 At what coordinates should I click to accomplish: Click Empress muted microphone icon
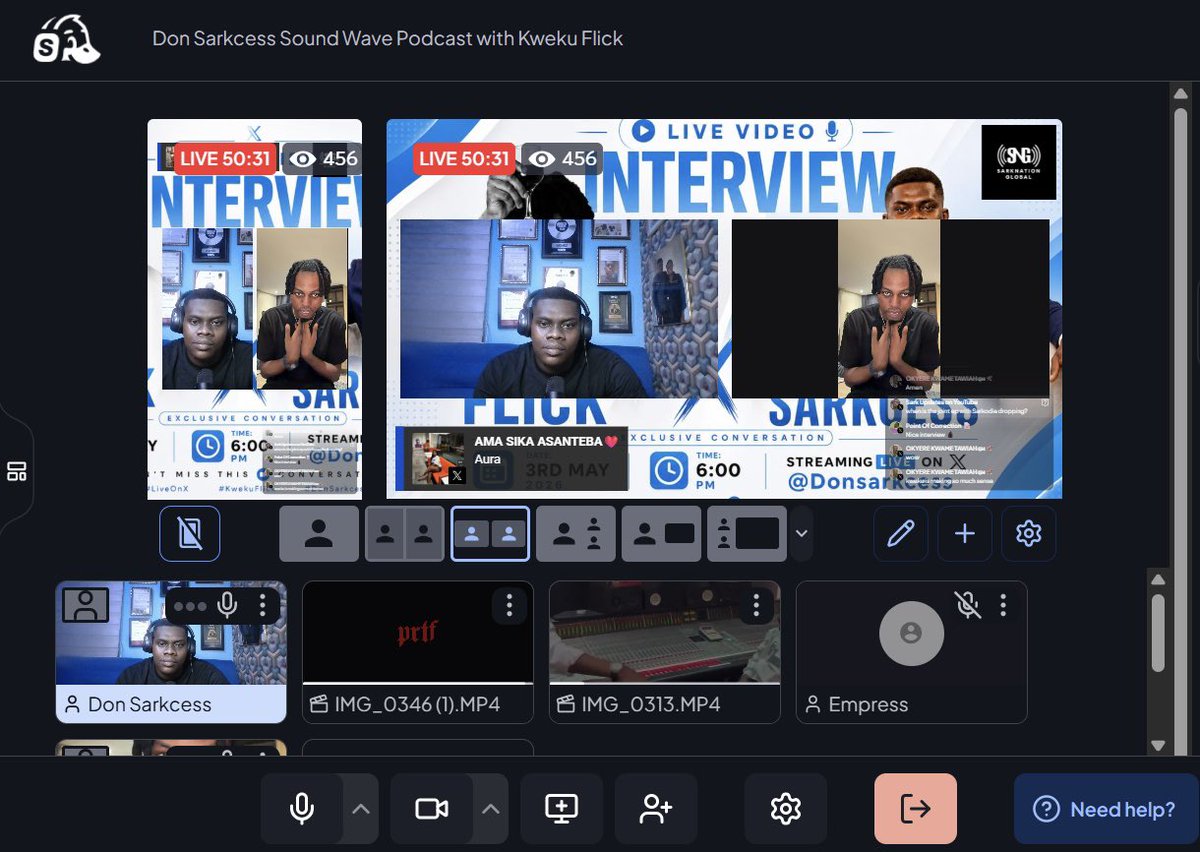[x=966, y=605]
